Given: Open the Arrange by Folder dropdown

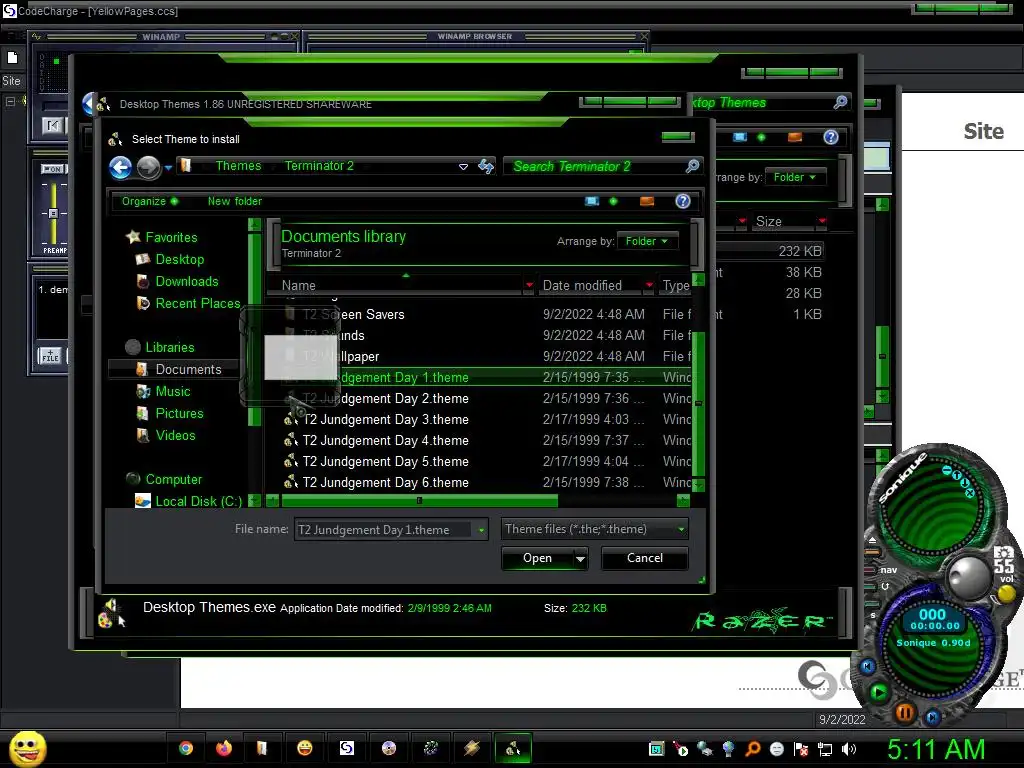Looking at the screenshot, I should click(x=647, y=241).
